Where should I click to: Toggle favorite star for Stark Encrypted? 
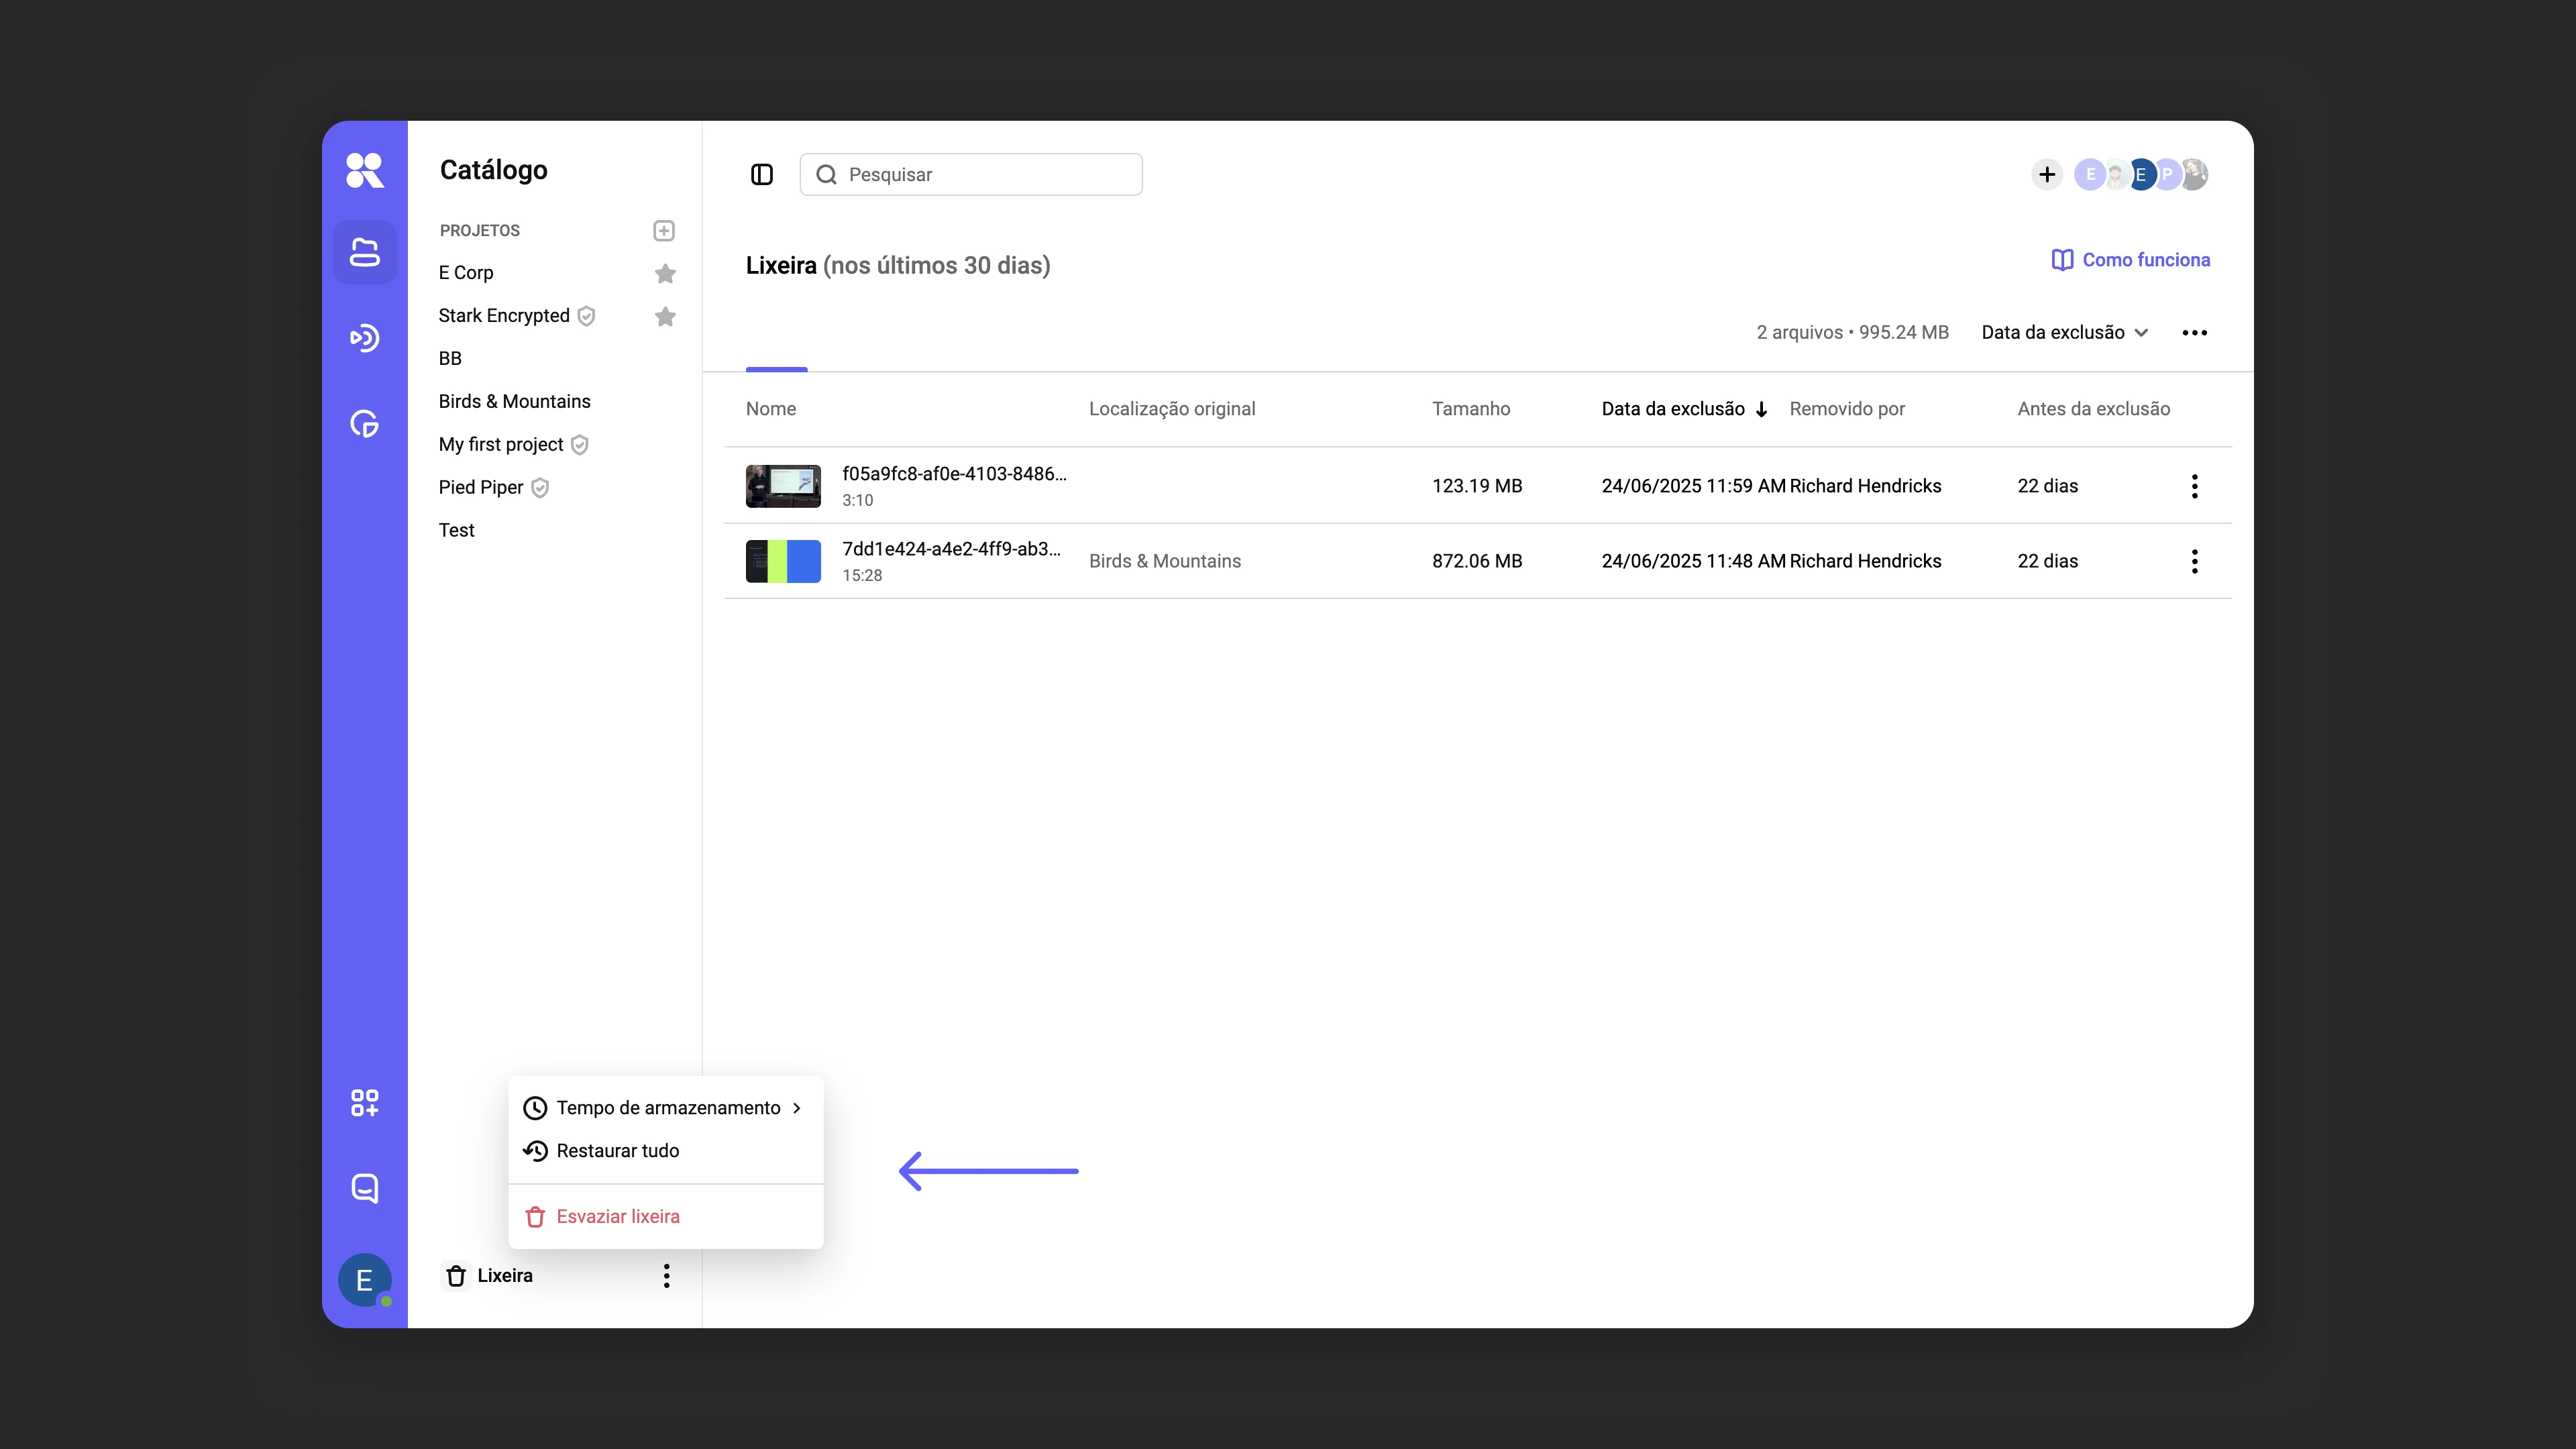(x=665, y=316)
